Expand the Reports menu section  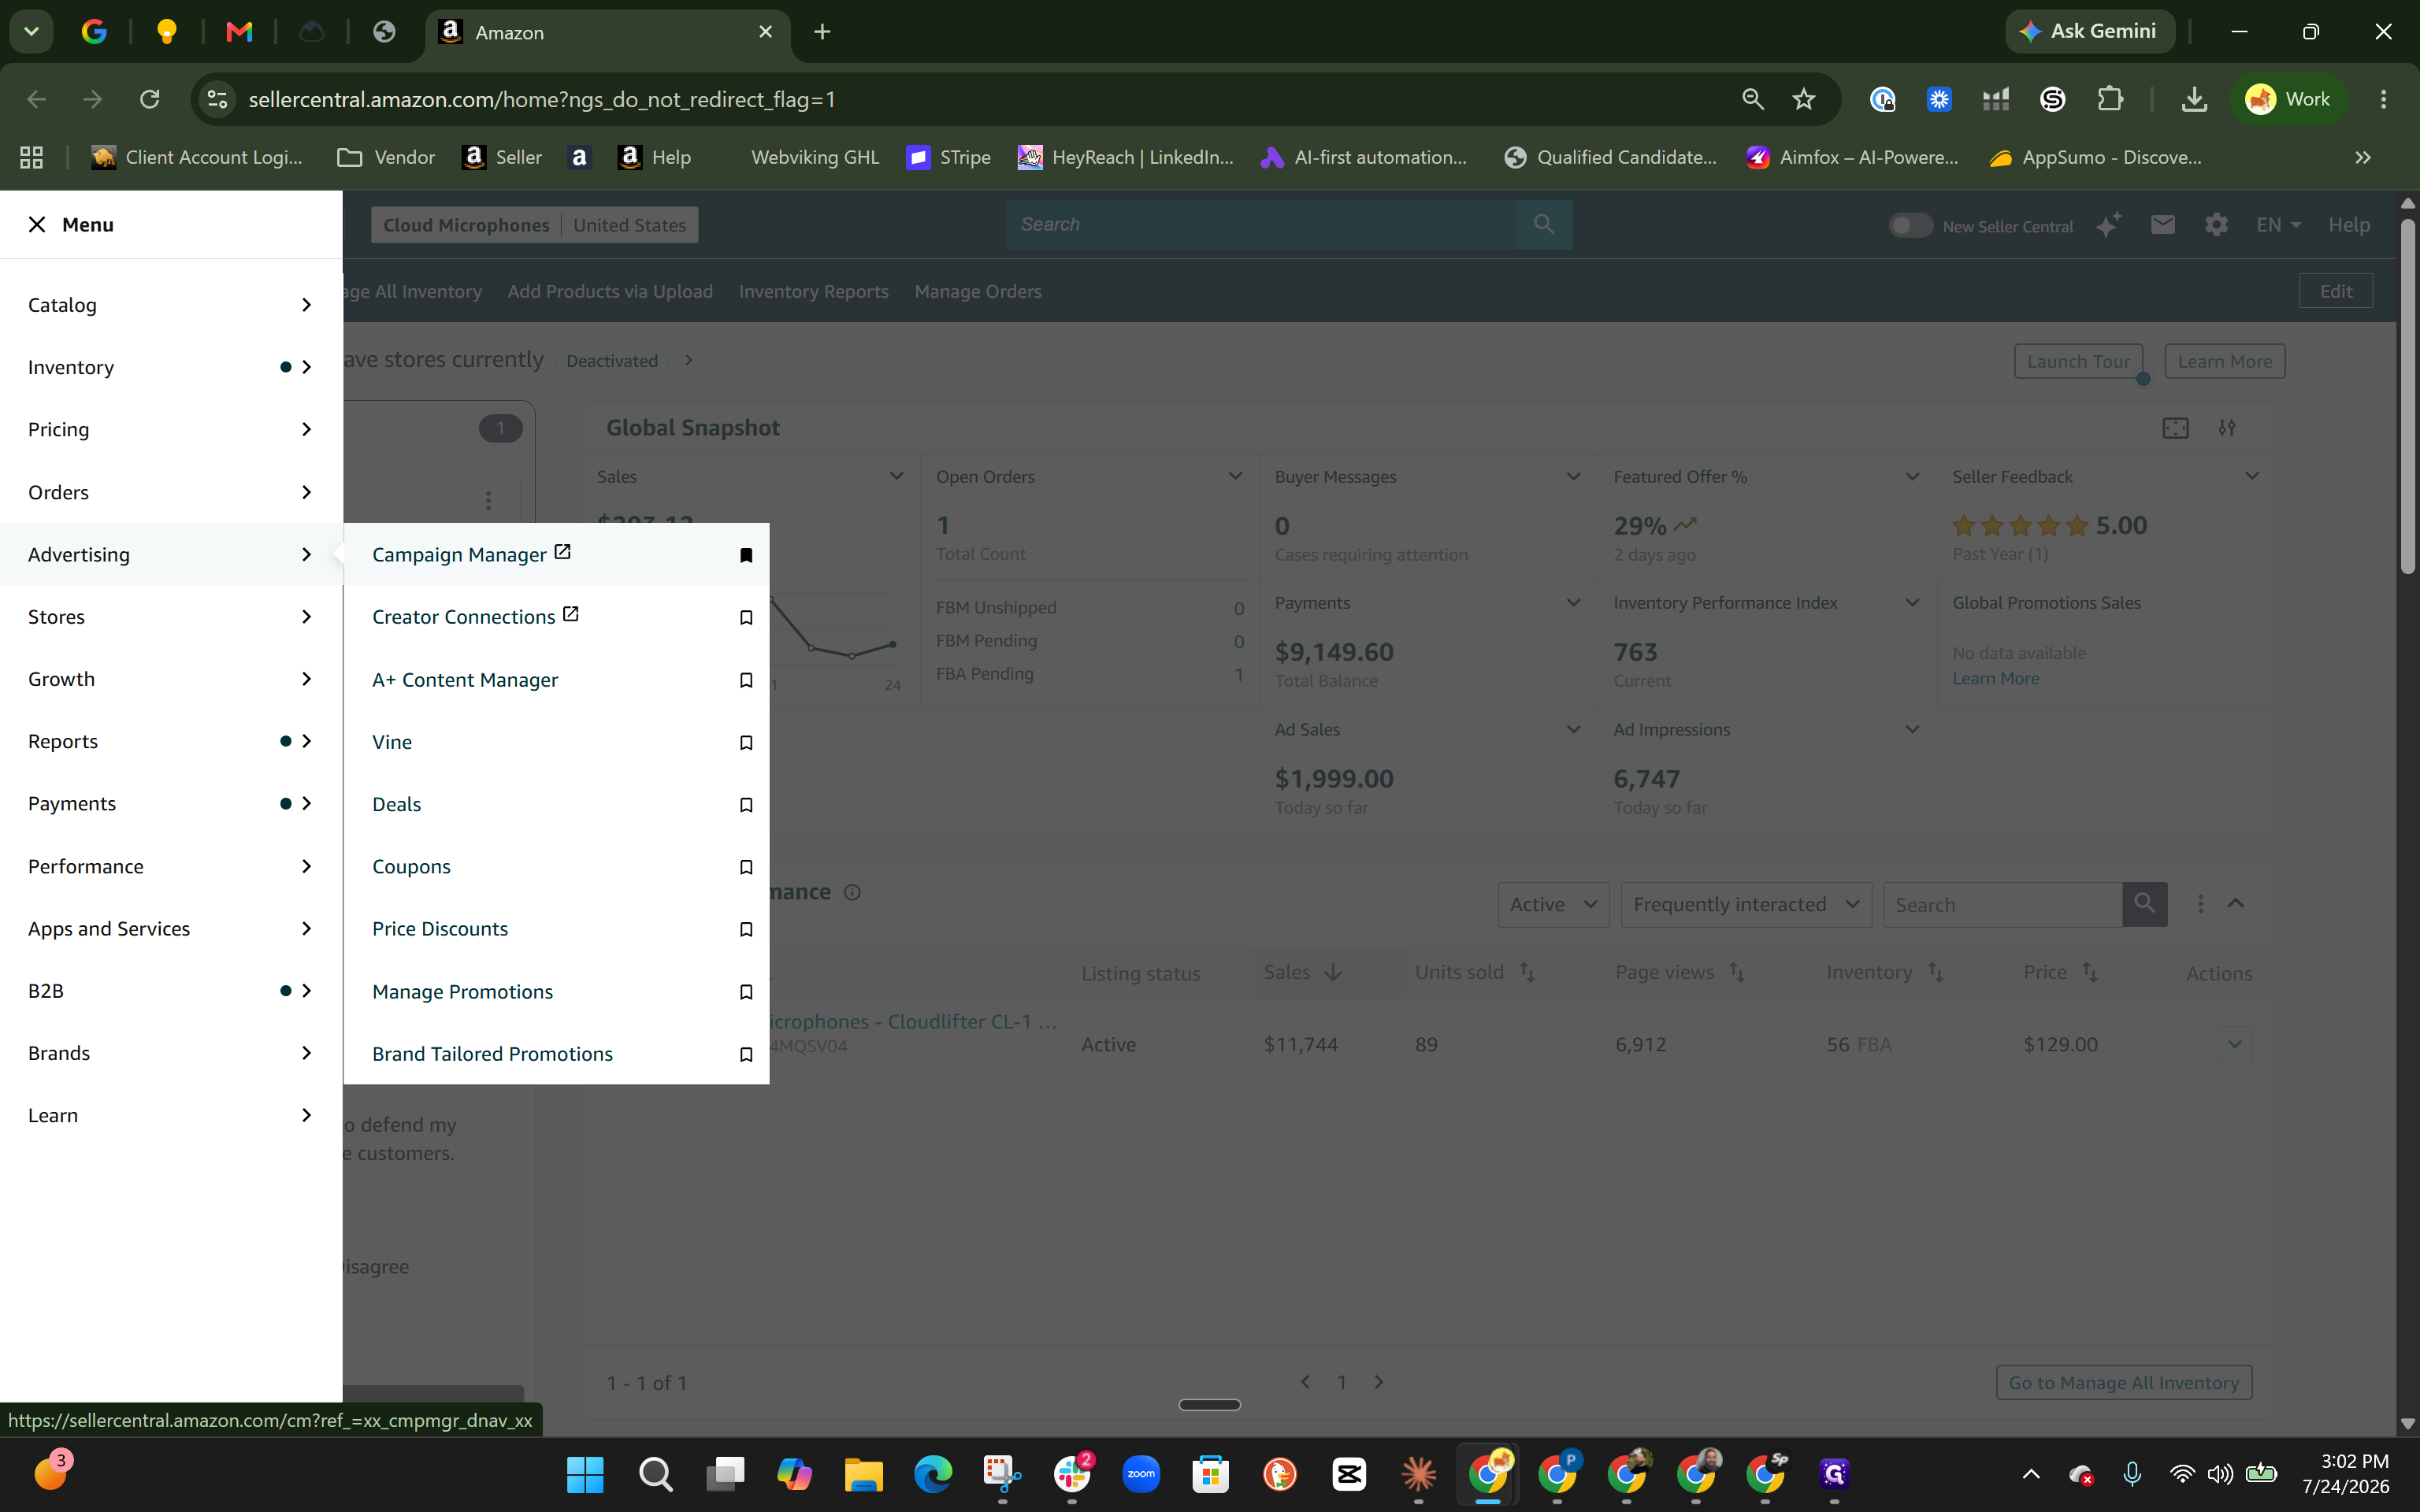[171, 741]
